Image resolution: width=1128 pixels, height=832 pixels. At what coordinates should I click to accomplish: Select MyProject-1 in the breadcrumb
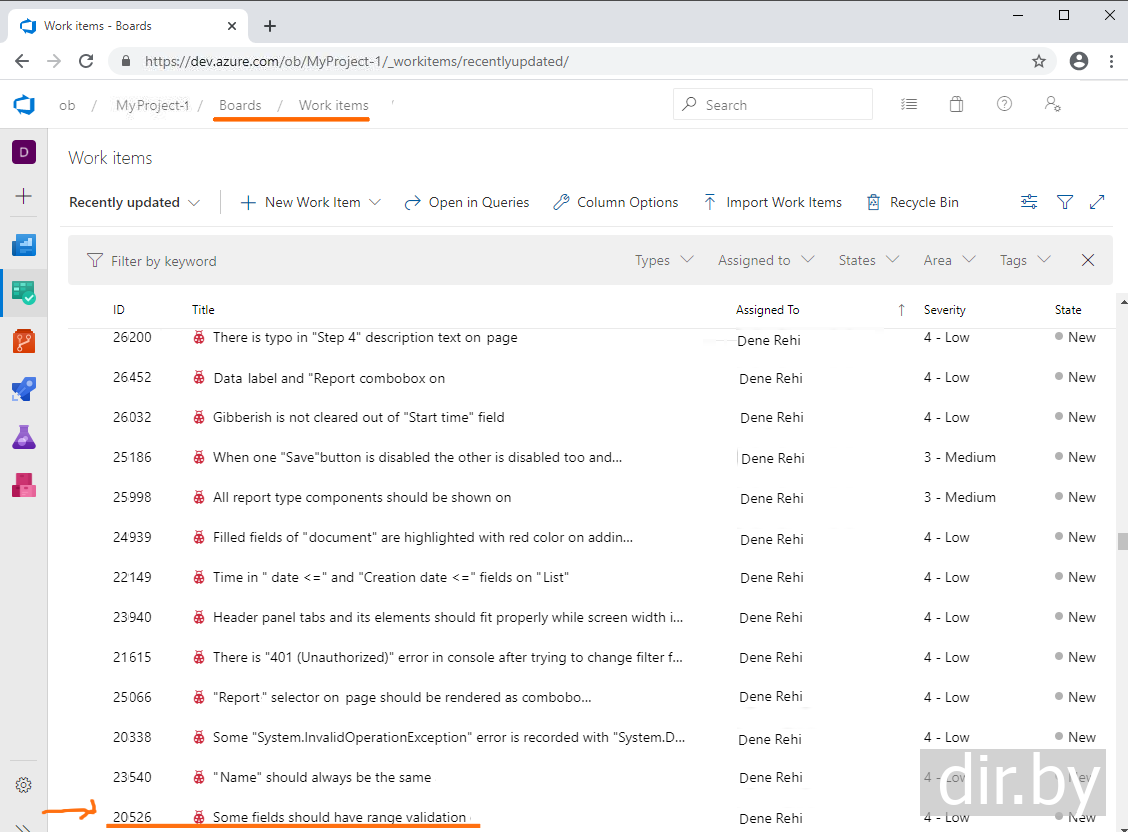tap(152, 105)
